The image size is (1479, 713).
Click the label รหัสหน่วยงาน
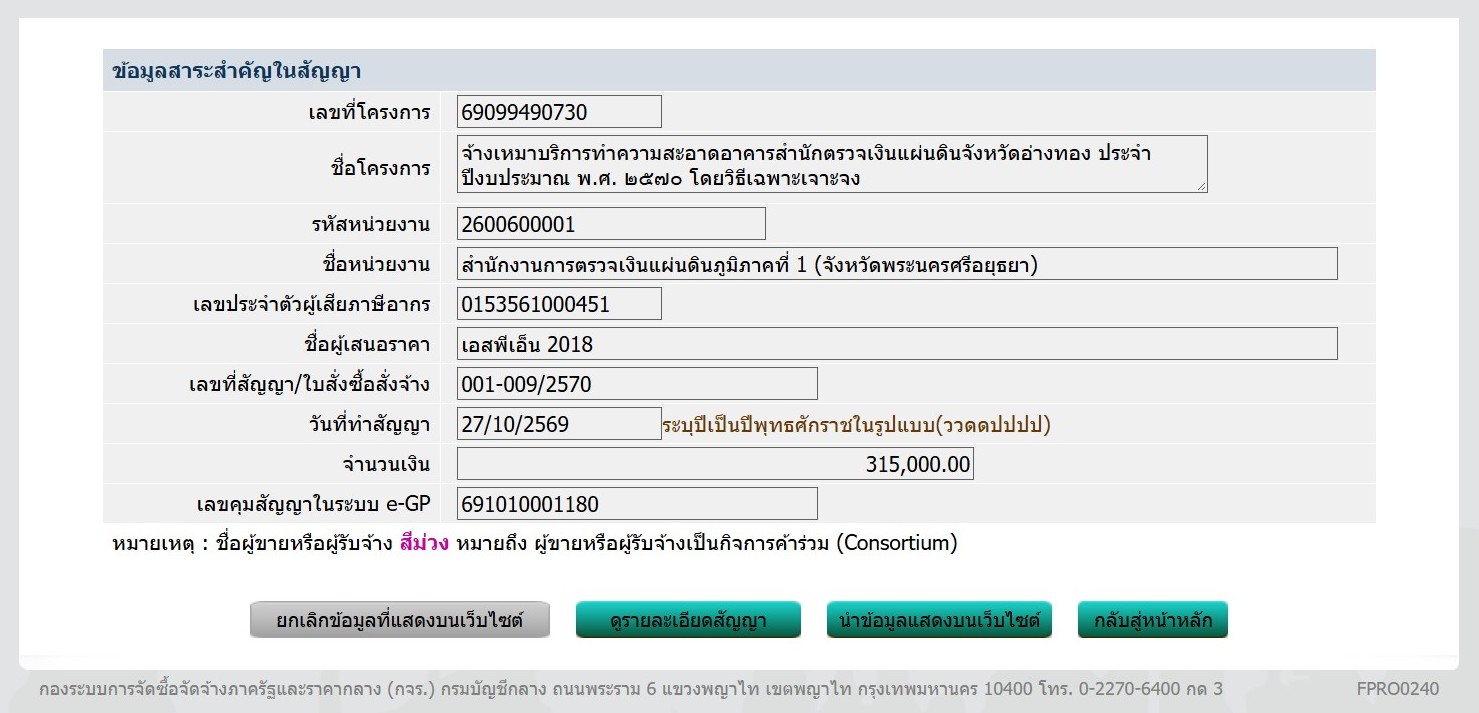point(371,224)
